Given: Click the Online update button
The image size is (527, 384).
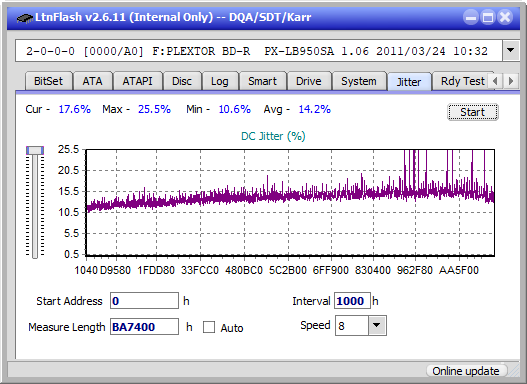Looking at the screenshot, I should pos(465,371).
